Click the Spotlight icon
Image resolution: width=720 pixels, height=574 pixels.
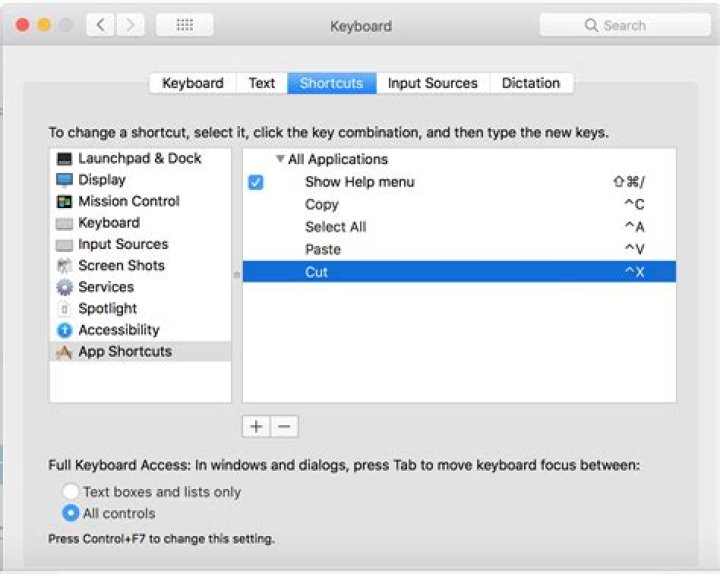click(x=64, y=309)
